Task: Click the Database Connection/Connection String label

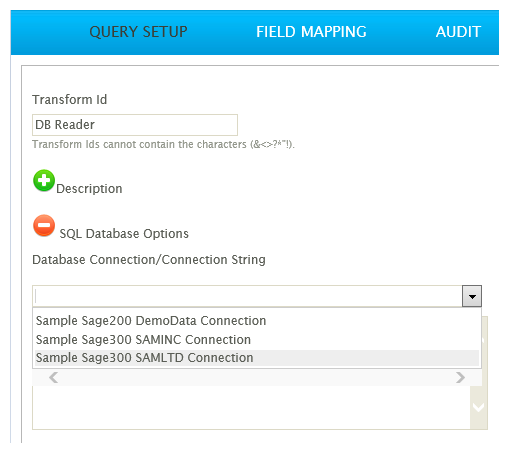Action: (149, 260)
